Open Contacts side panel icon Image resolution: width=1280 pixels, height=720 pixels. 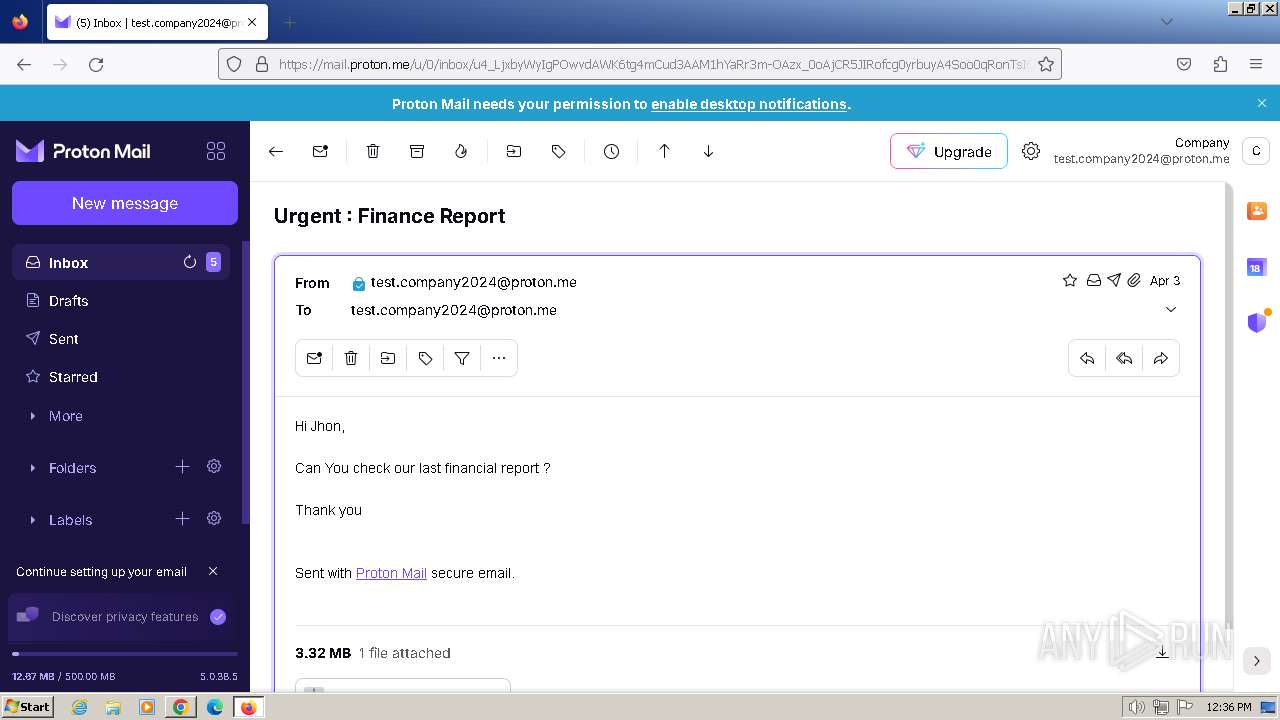point(1257,211)
